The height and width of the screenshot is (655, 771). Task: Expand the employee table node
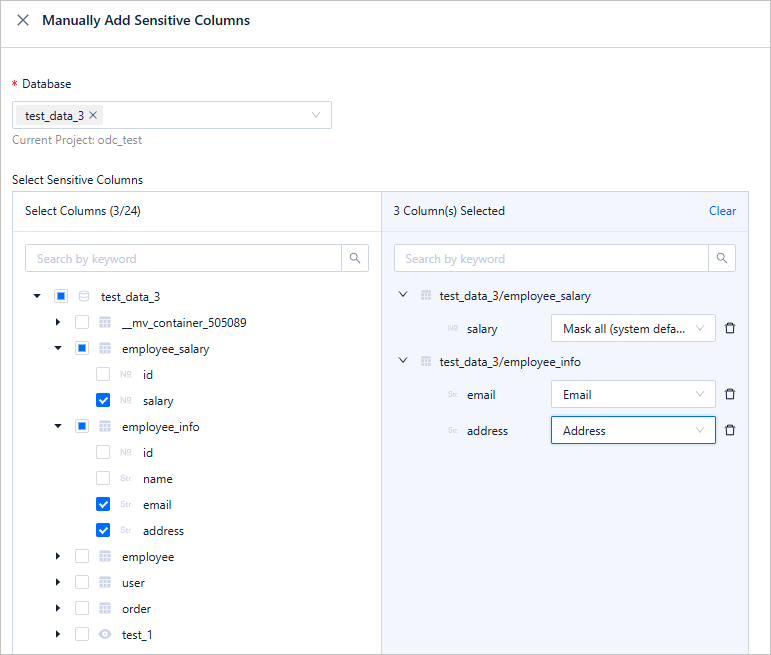pyautogui.click(x=58, y=556)
